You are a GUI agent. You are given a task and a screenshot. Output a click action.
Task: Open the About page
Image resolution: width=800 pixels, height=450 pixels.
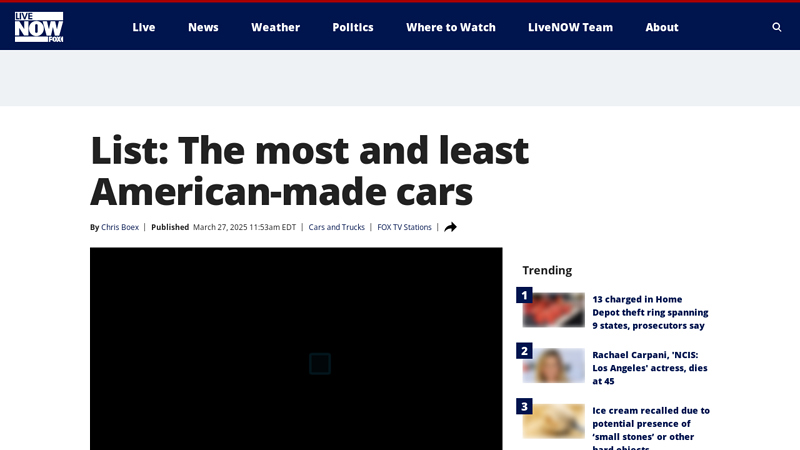coord(662,27)
